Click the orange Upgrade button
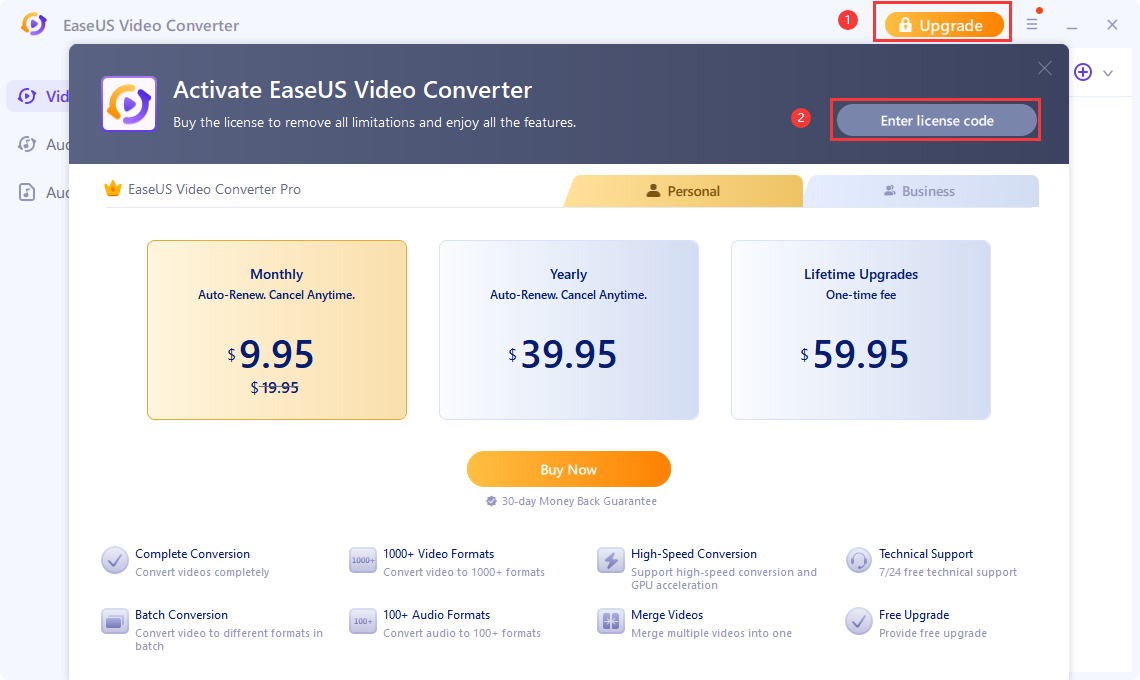 (944, 25)
